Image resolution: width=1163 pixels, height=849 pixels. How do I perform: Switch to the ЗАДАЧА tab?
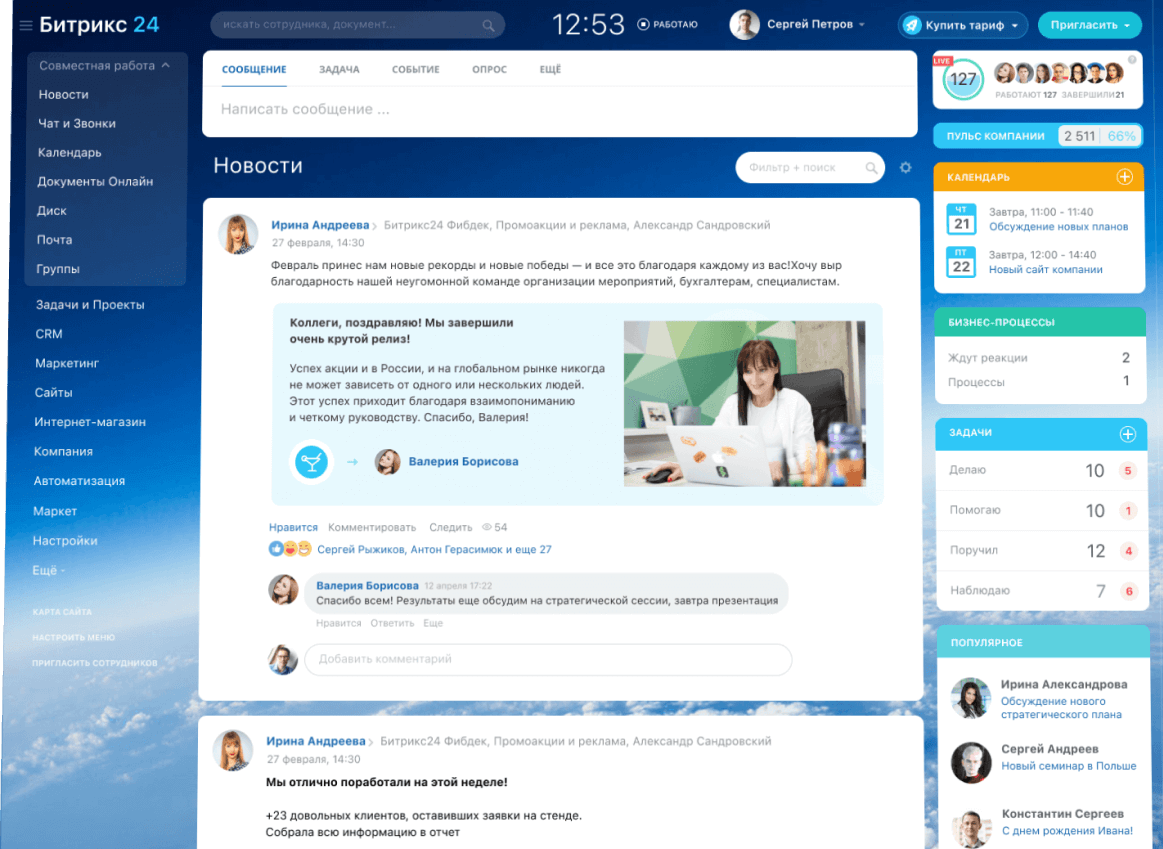[339, 70]
